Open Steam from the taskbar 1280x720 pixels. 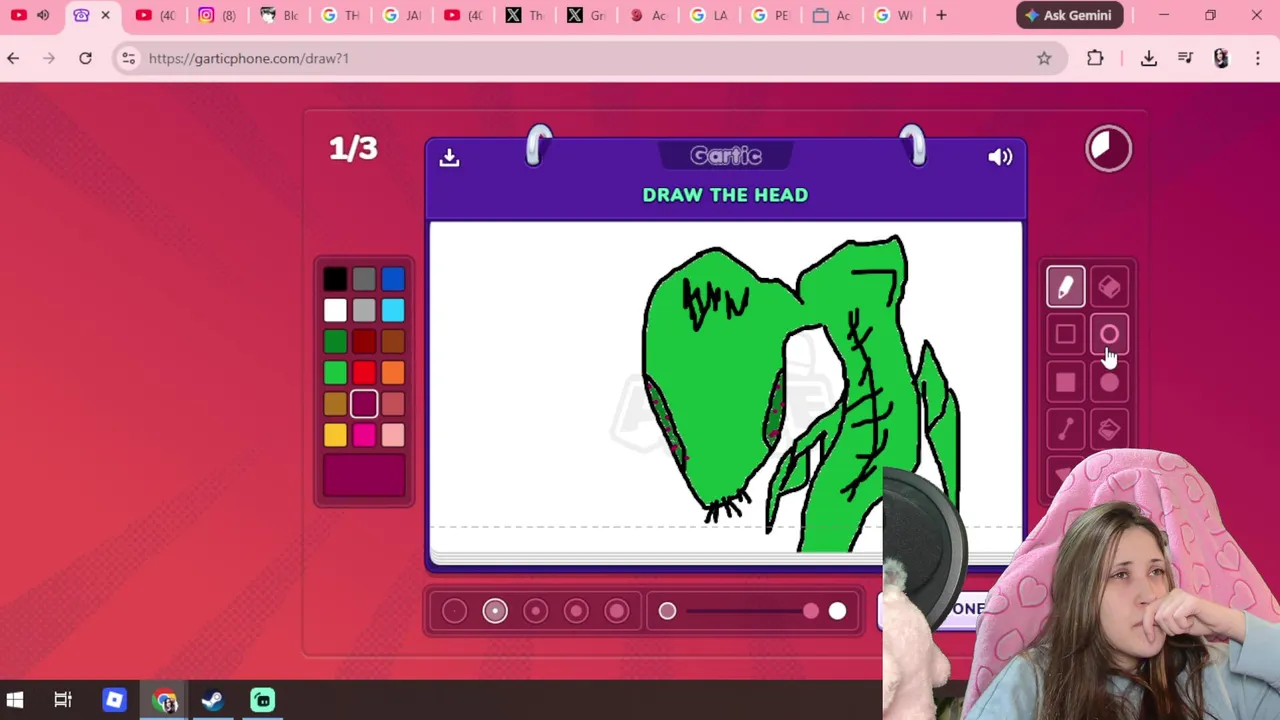(x=212, y=700)
